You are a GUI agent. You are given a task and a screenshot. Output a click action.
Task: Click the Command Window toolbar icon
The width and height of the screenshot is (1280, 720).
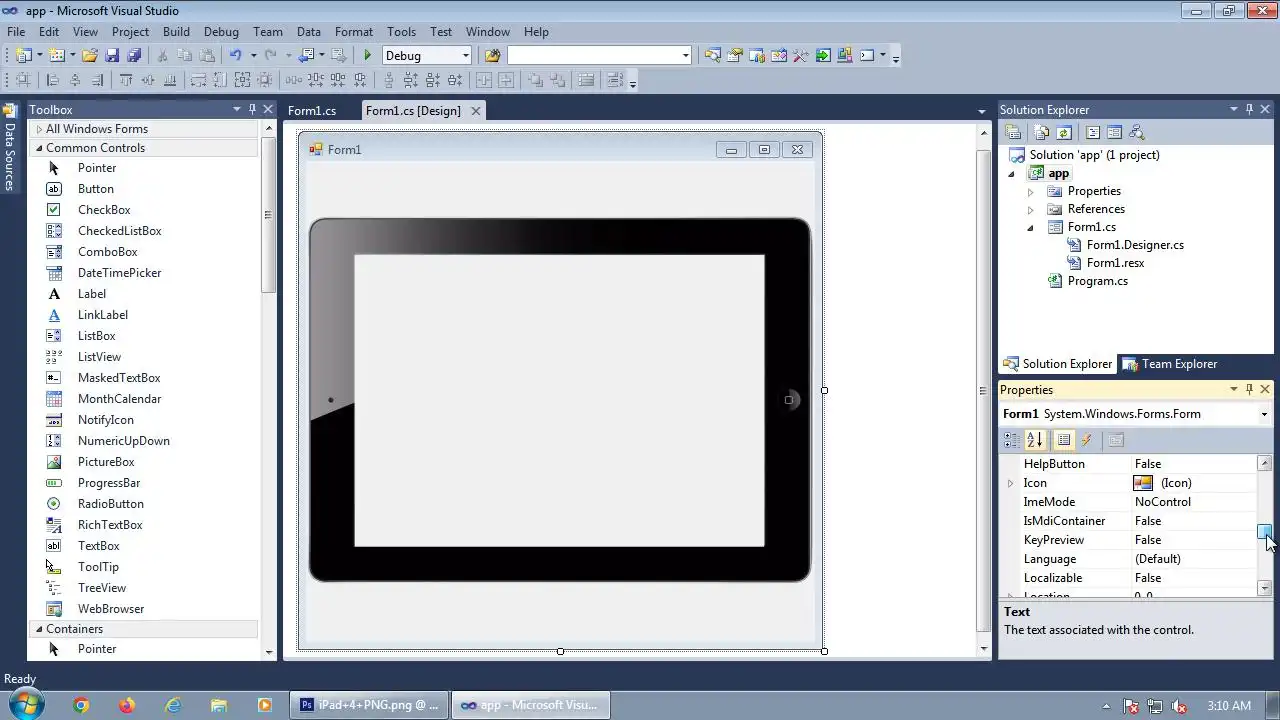[x=867, y=56]
